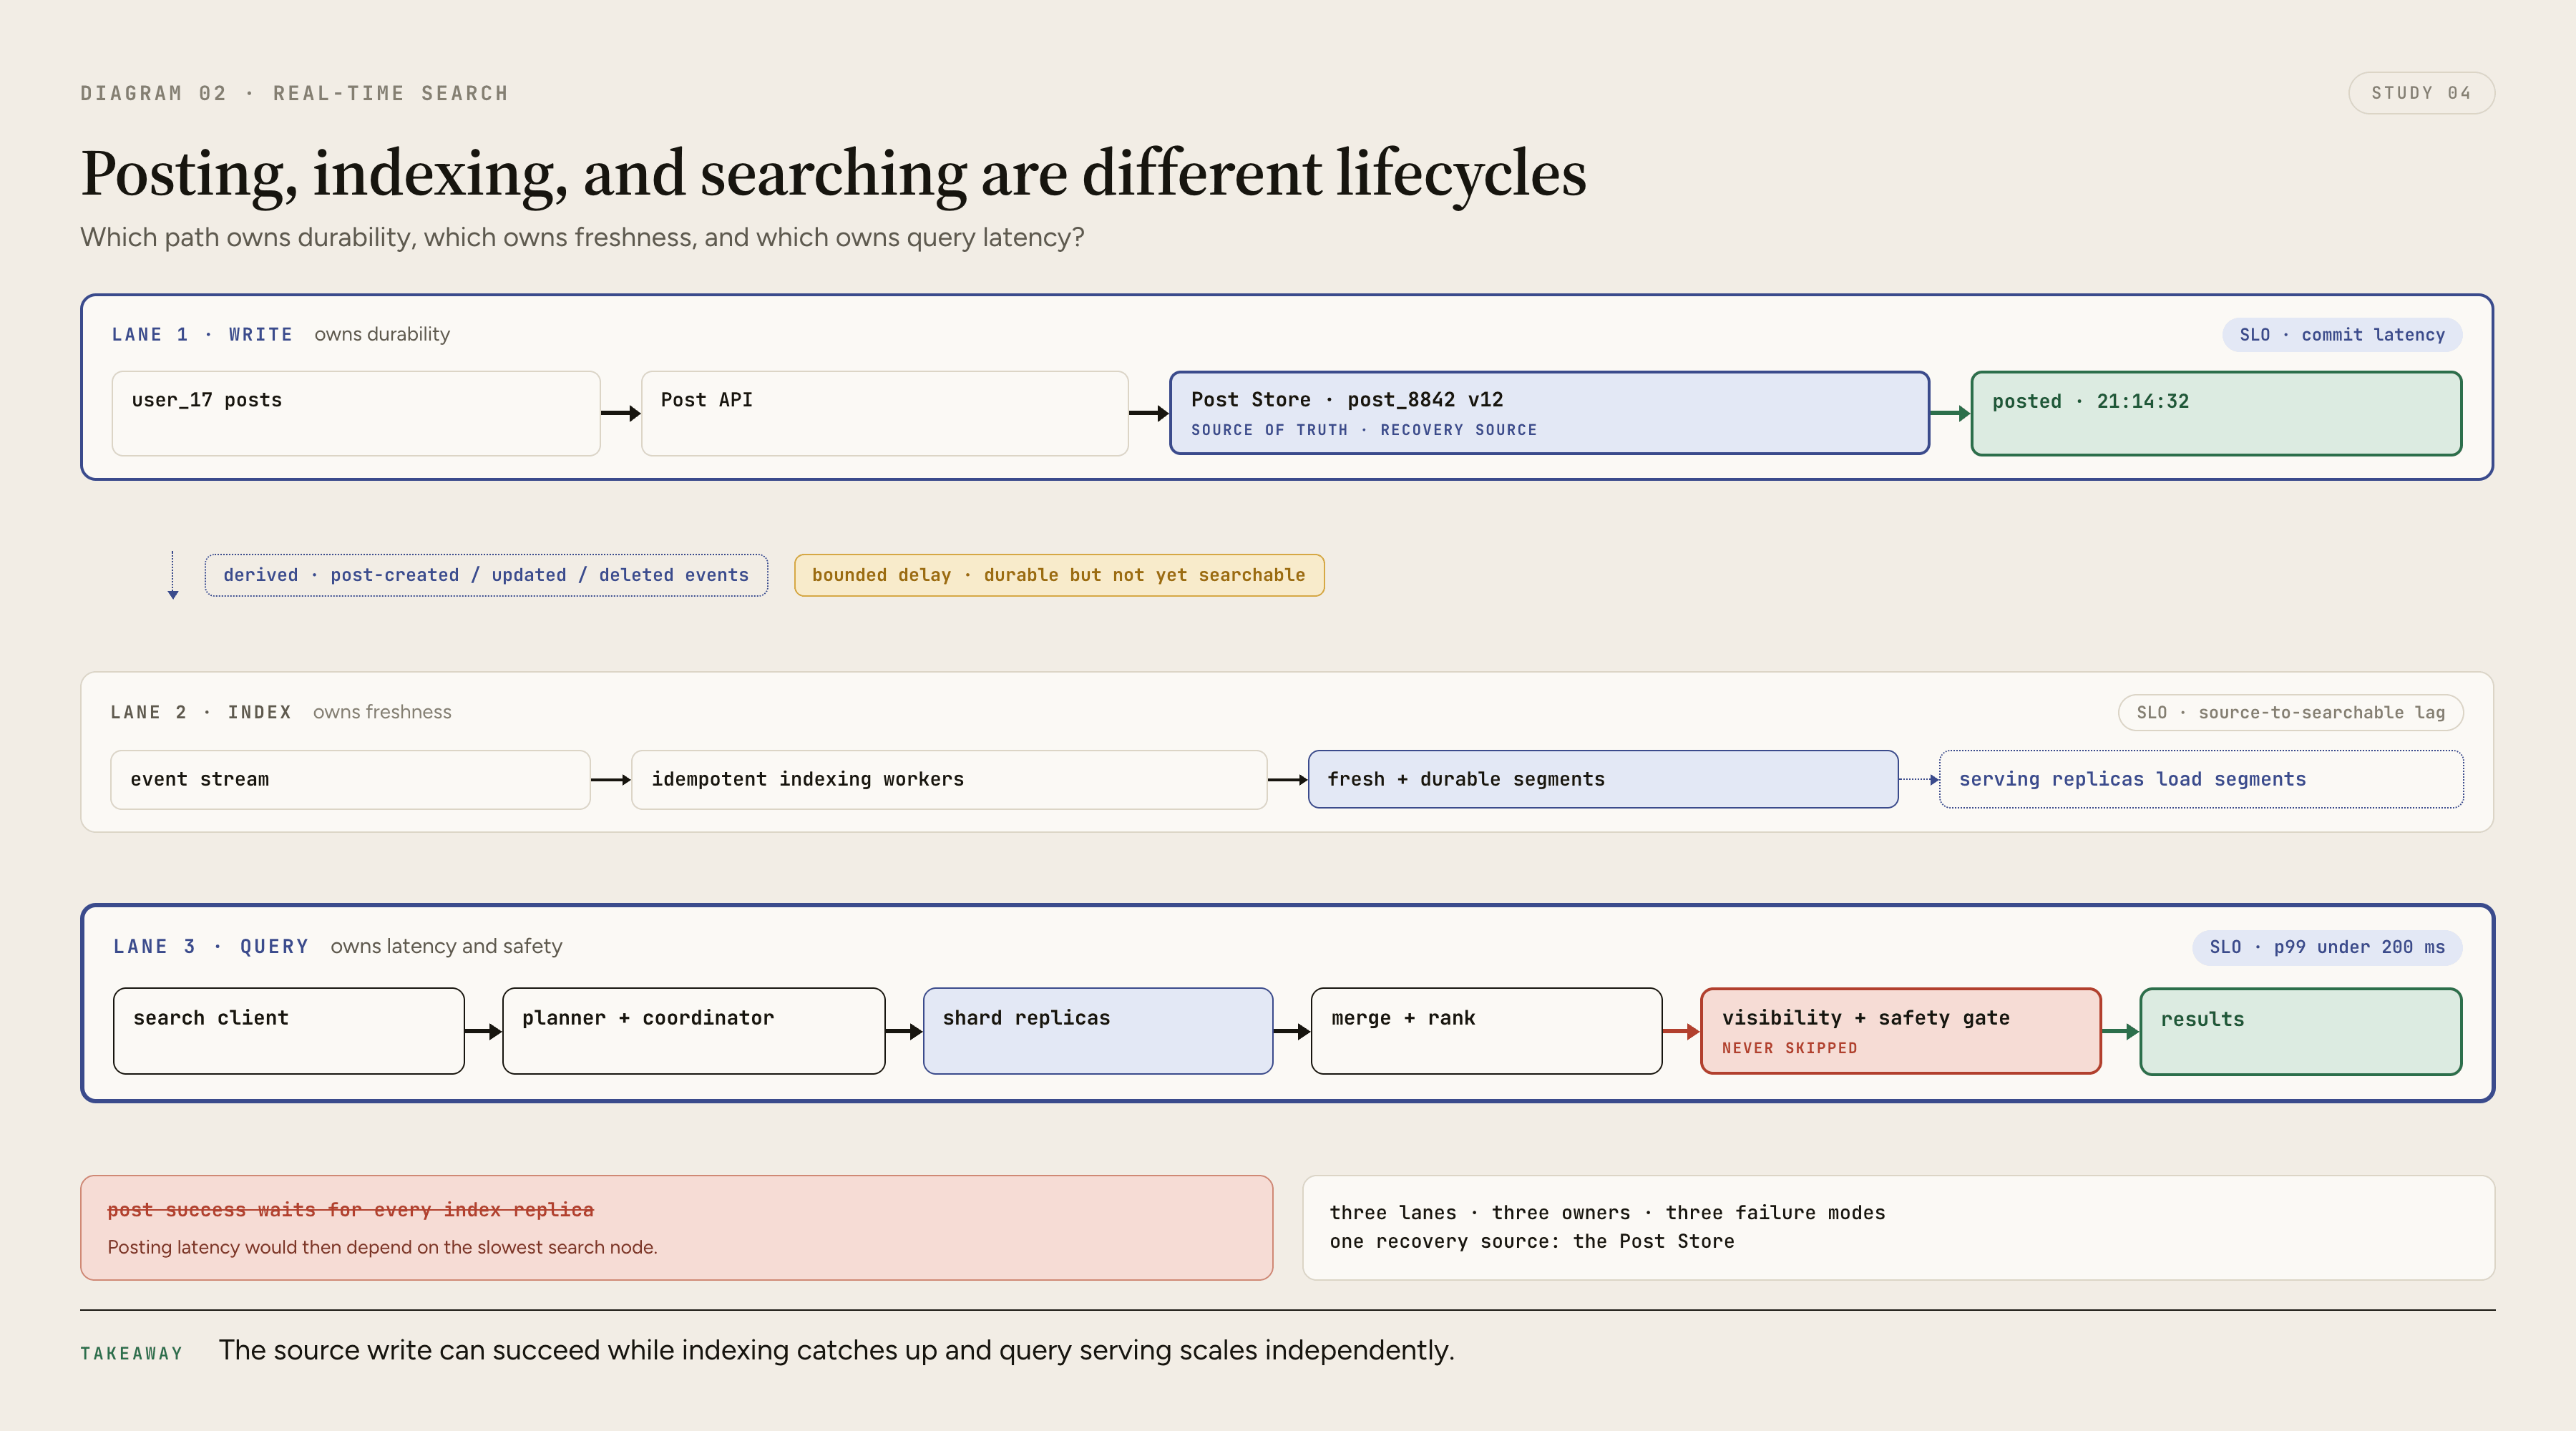2576x1431 pixels.
Task: Click the 'posted · 21:14:32' green box
Action: pos(2216,413)
